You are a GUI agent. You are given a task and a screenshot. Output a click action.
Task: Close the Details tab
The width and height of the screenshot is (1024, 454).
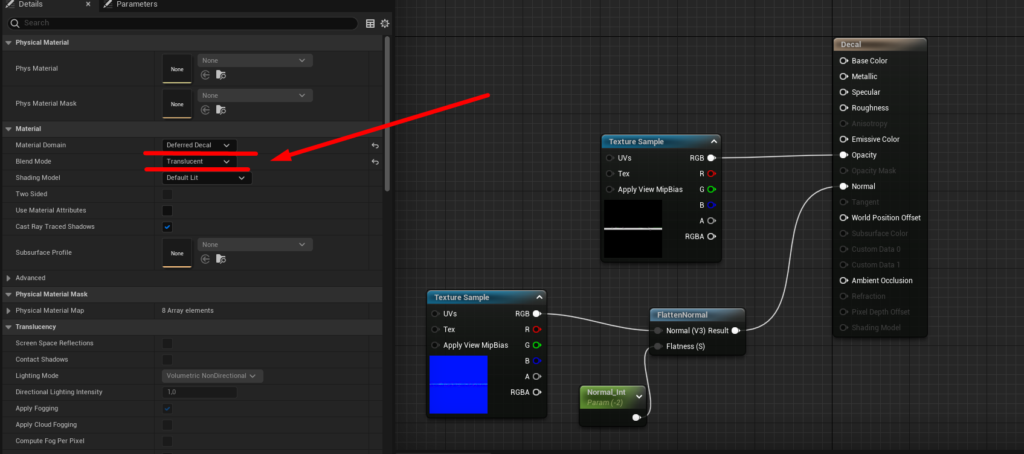(88, 4)
